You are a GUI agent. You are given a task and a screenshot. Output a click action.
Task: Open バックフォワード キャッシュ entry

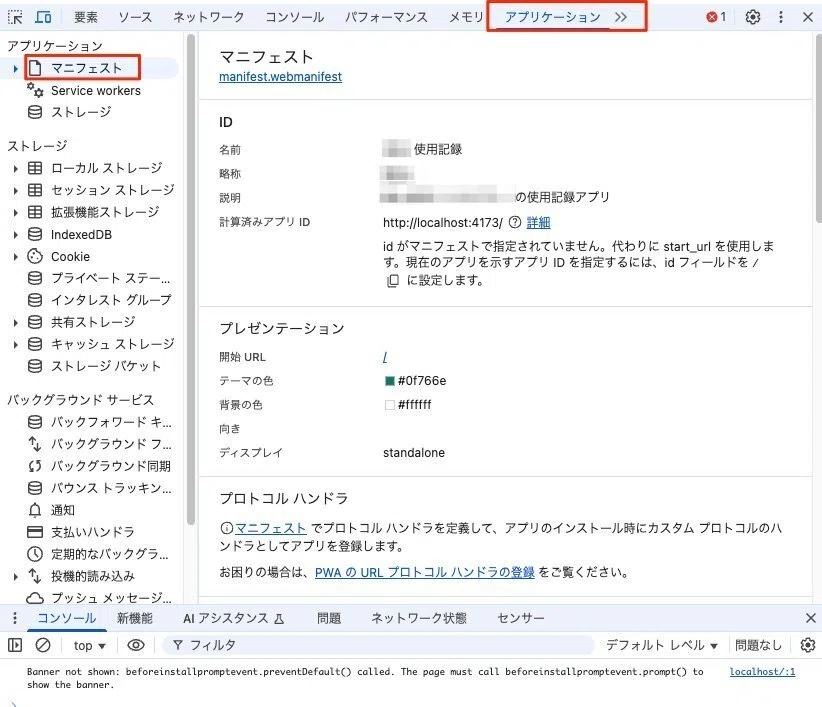pyautogui.click(x=99, y=422)
